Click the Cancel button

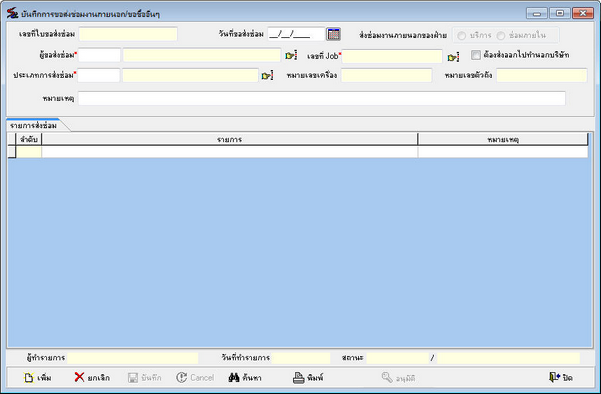195,378
